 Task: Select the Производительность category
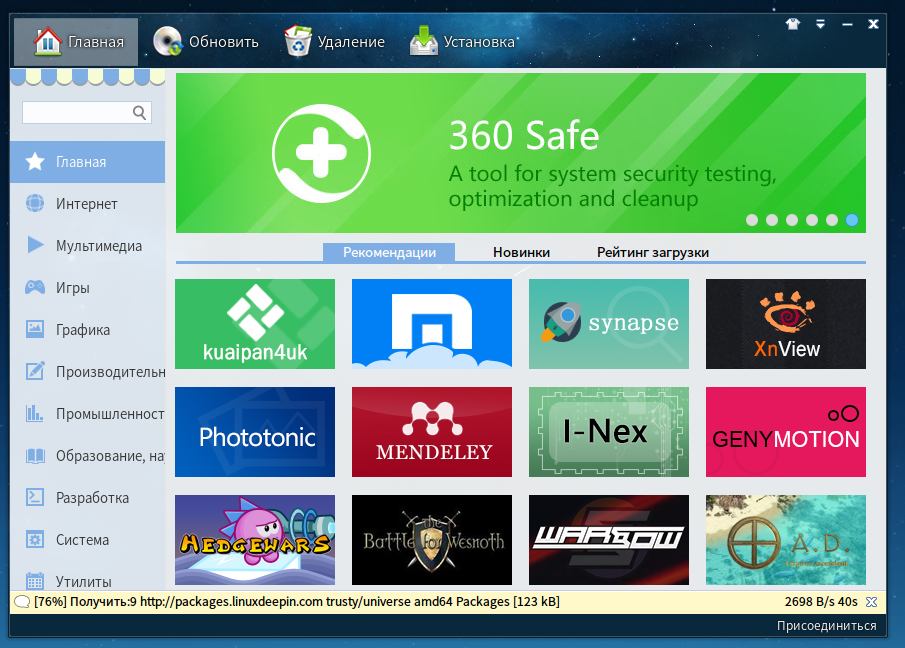pos(87,372)
